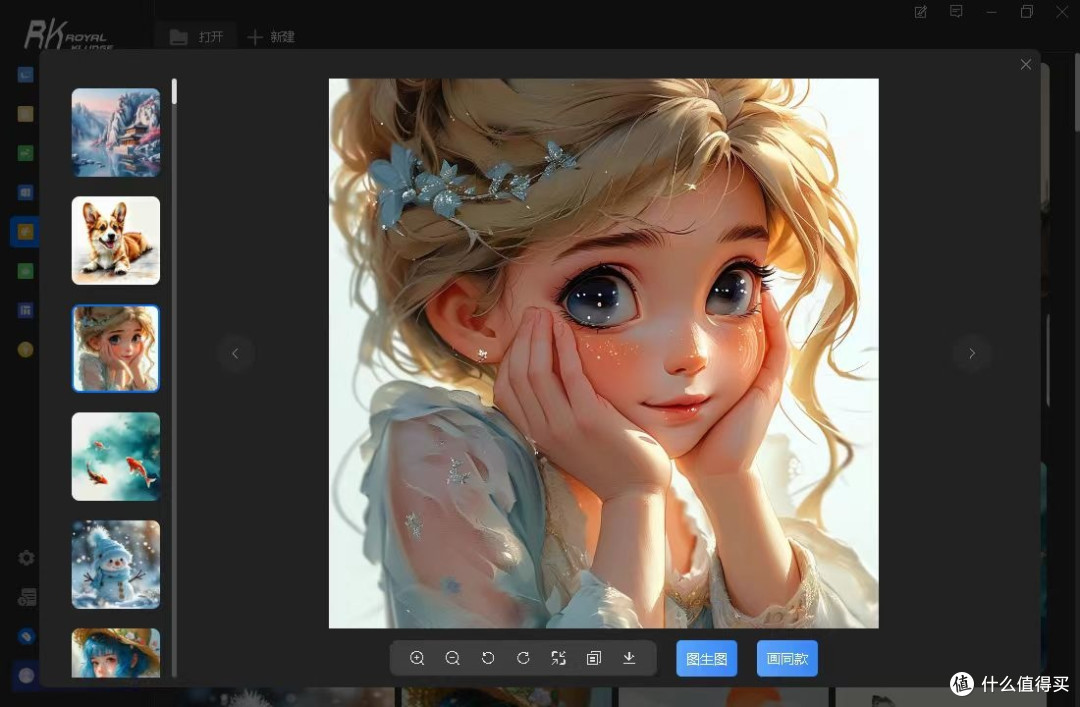Screen dimensions: 1080x707
Task: Click the thumbnail list scrollbar
Action: tap(174, 91)
